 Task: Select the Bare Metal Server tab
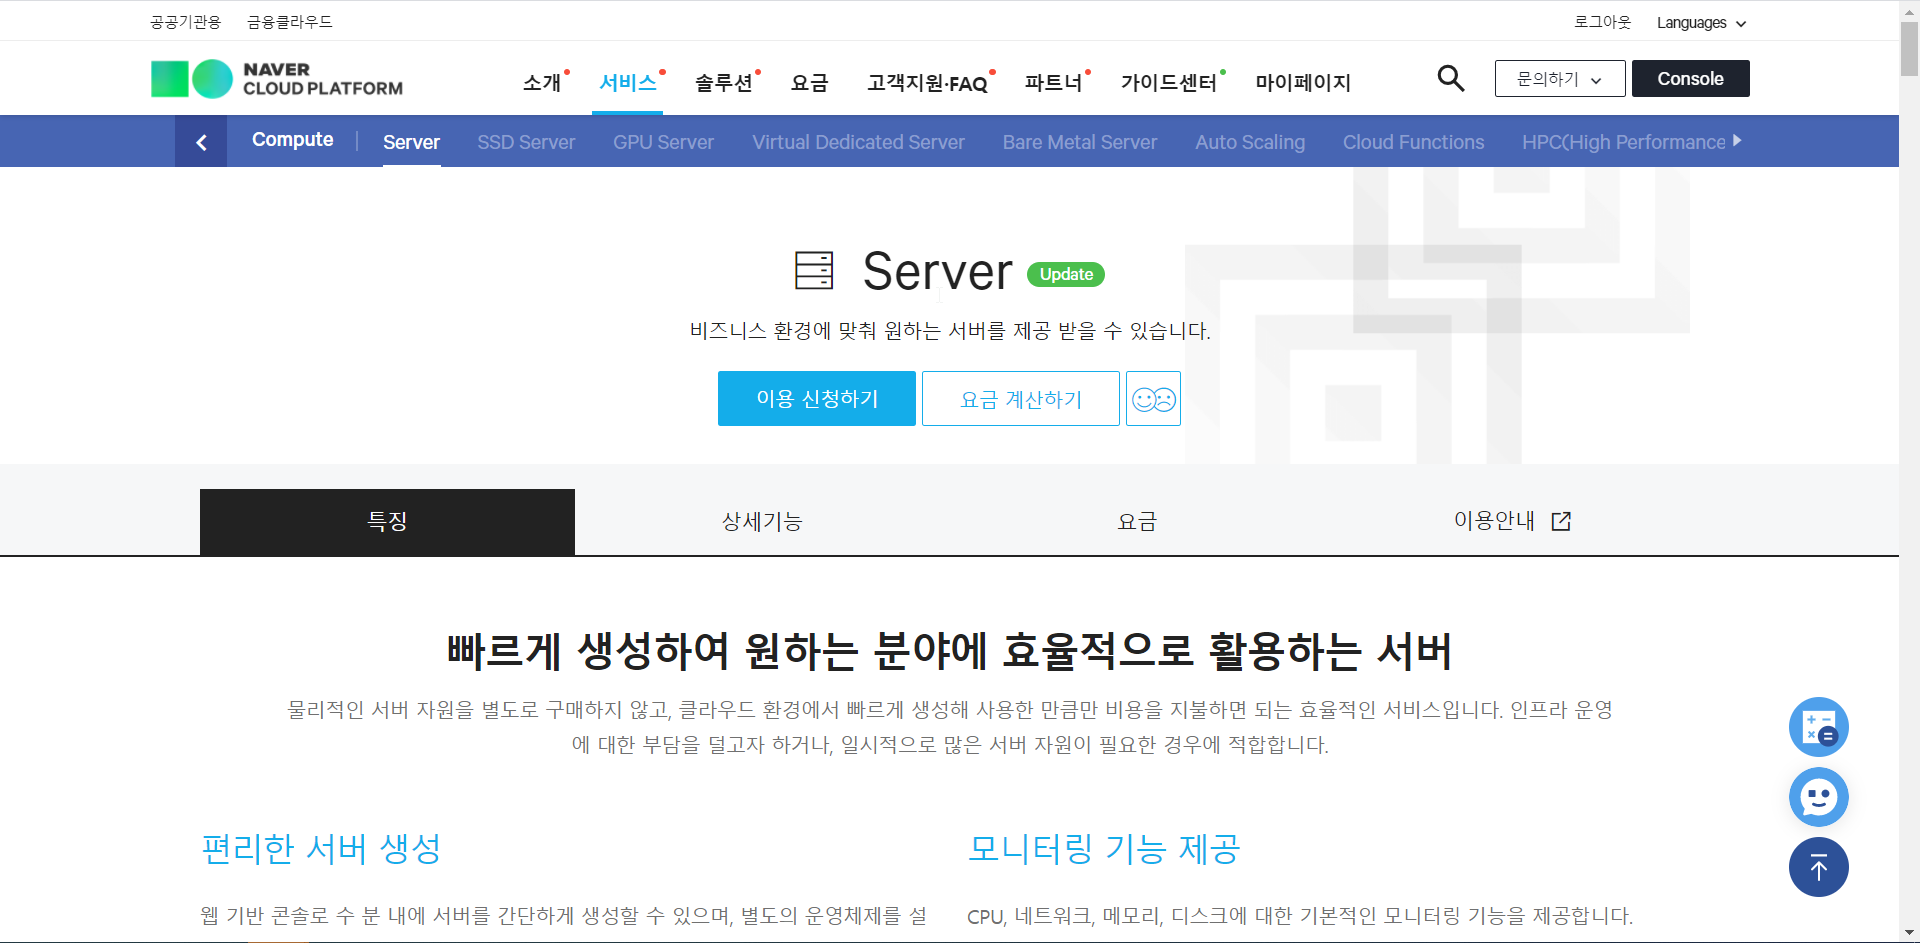coord(1080,142)
